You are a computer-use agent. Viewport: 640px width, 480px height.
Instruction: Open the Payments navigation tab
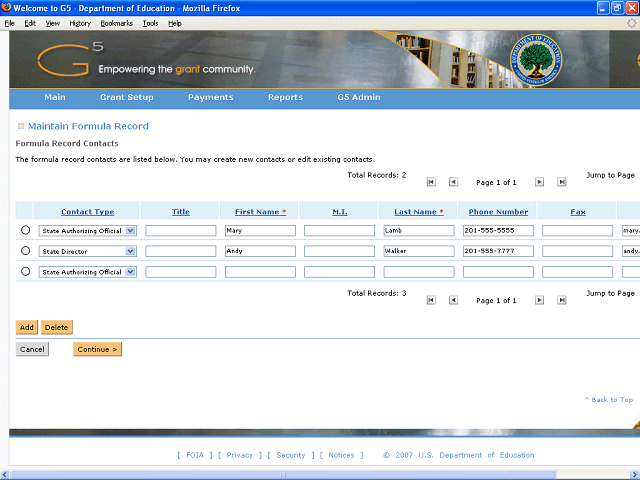[210, 97]
